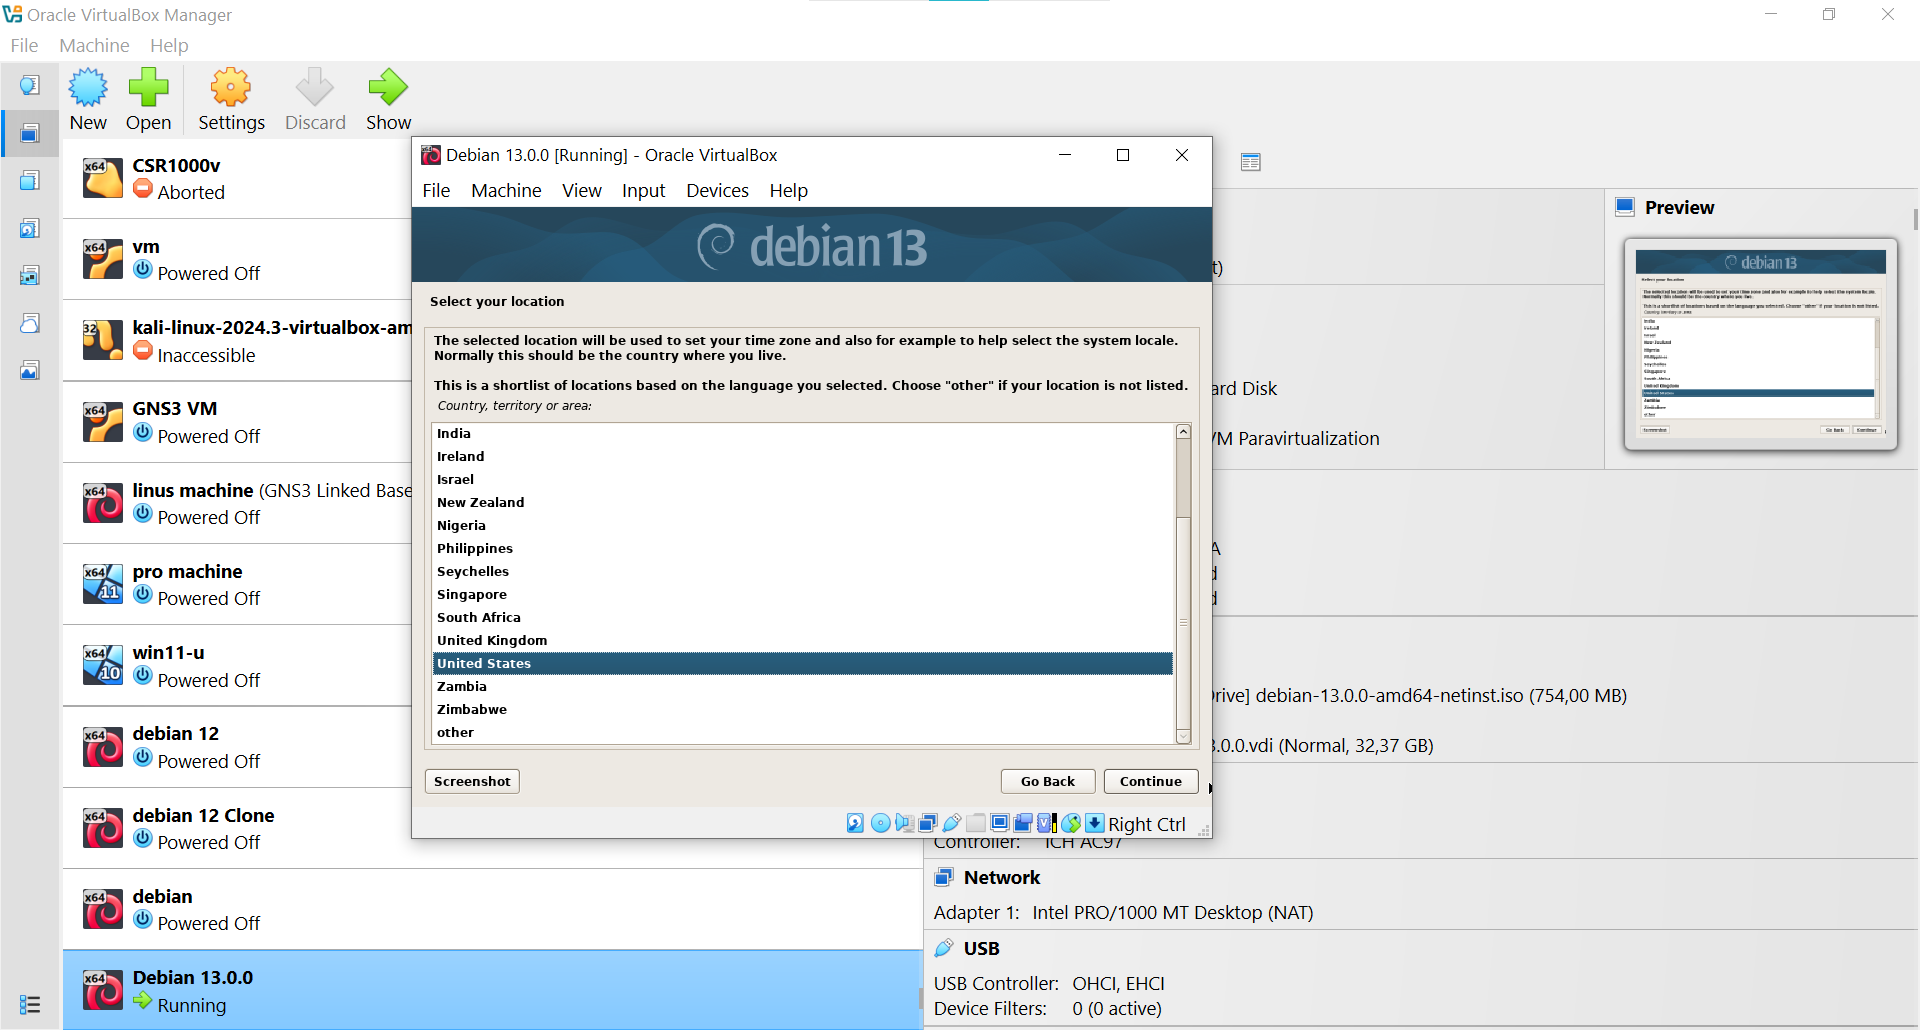The image size is (1920, 1030).
Task: Select Ireland in the country list
Action: [803, 456]
